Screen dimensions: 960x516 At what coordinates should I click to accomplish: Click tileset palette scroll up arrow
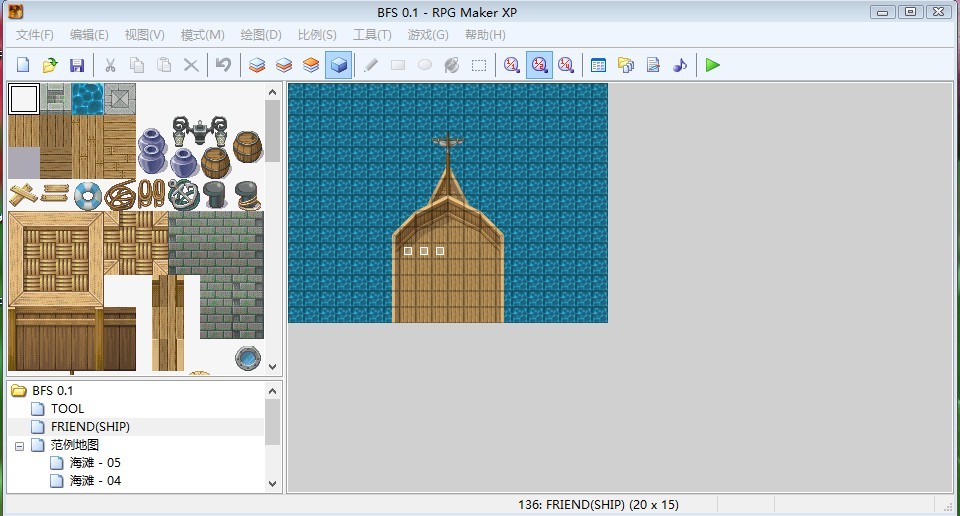click(x=272, y=92)
